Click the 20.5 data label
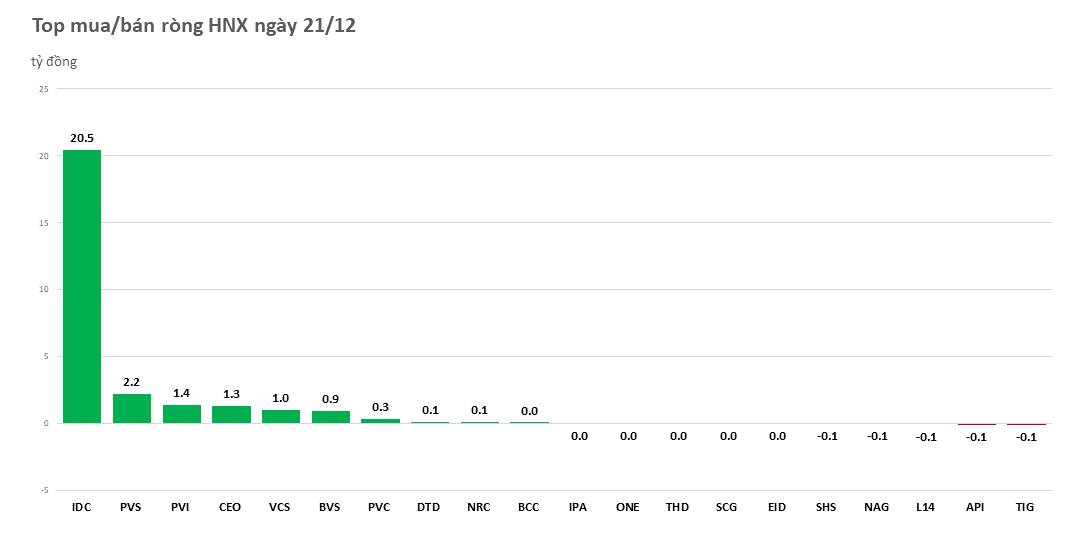 point(82,138)
